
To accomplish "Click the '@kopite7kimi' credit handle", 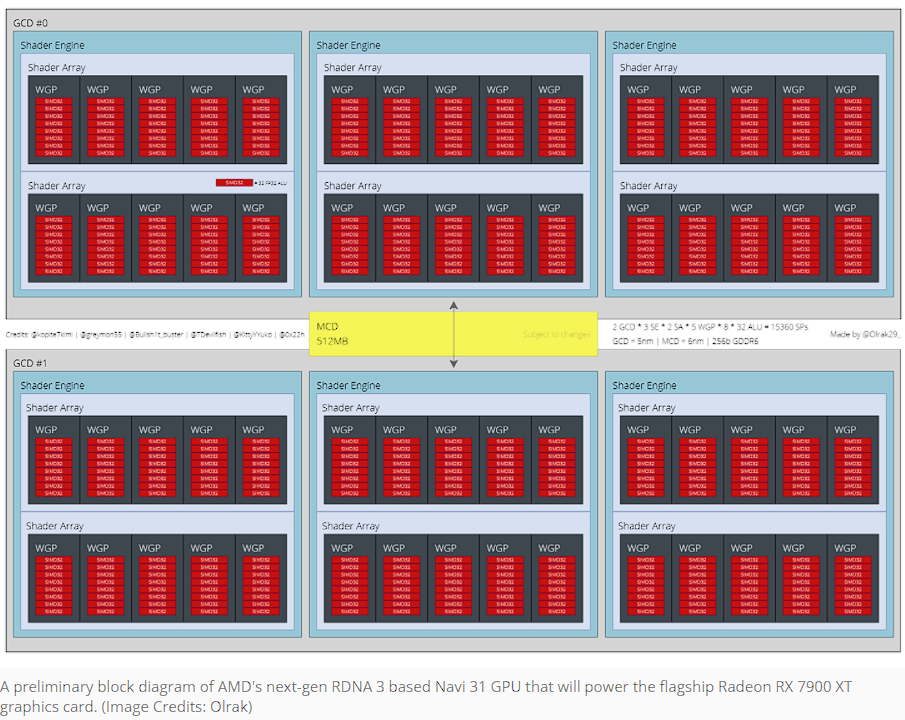I will (x=52, y=334).
